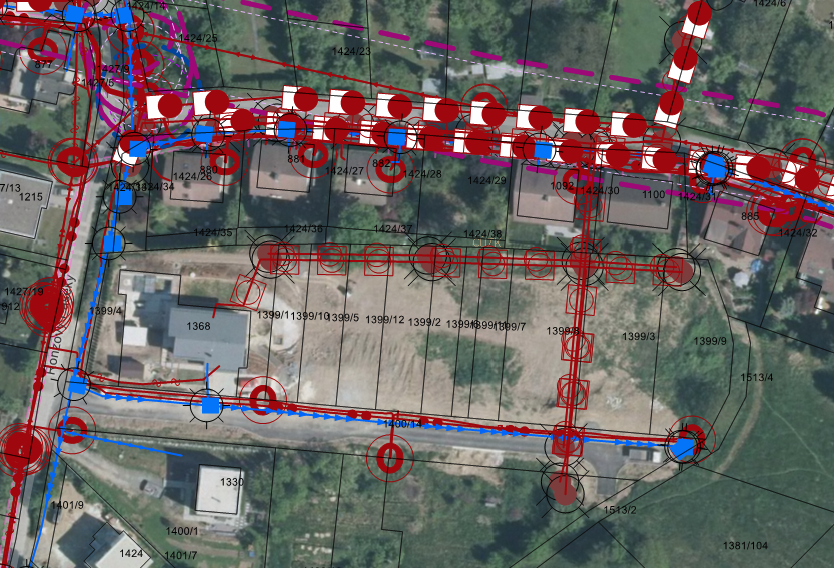Click the blue square symbol above label 882
The width and height of the screenshot is (834, 568).
tap(398, 137)
